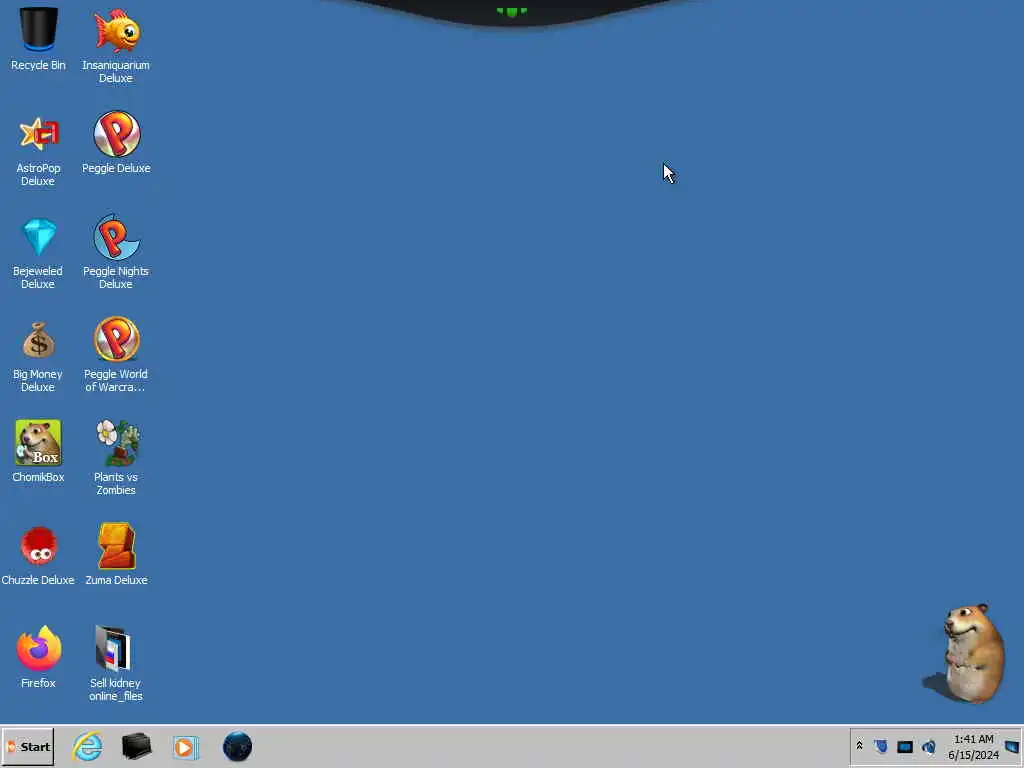The width and height of the screenshot is (1024, 768).
Task: Open Windows Media Player from taskbar
Action: (x=186, y=747)
